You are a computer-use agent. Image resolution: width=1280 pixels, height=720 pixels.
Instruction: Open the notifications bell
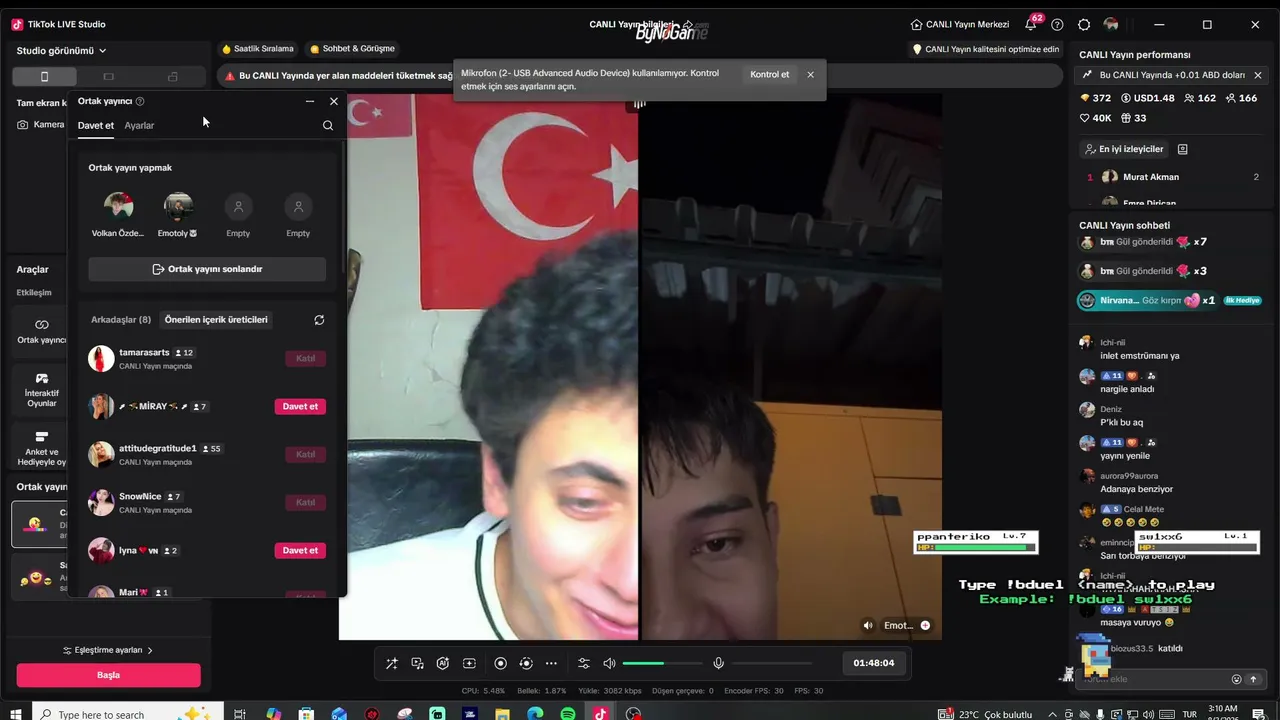[x=1031, y=24]
